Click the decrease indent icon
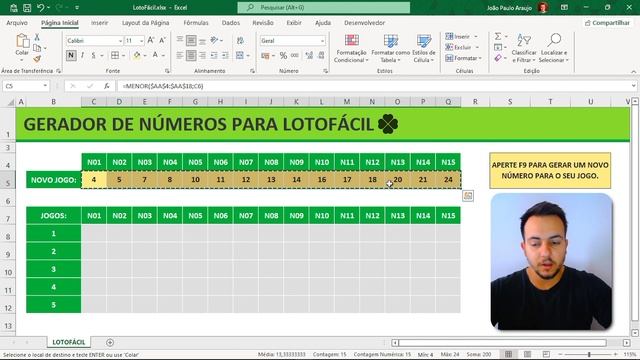Image resolution: width=640 pixels, height=360 pixels. (x=214, y=55)
